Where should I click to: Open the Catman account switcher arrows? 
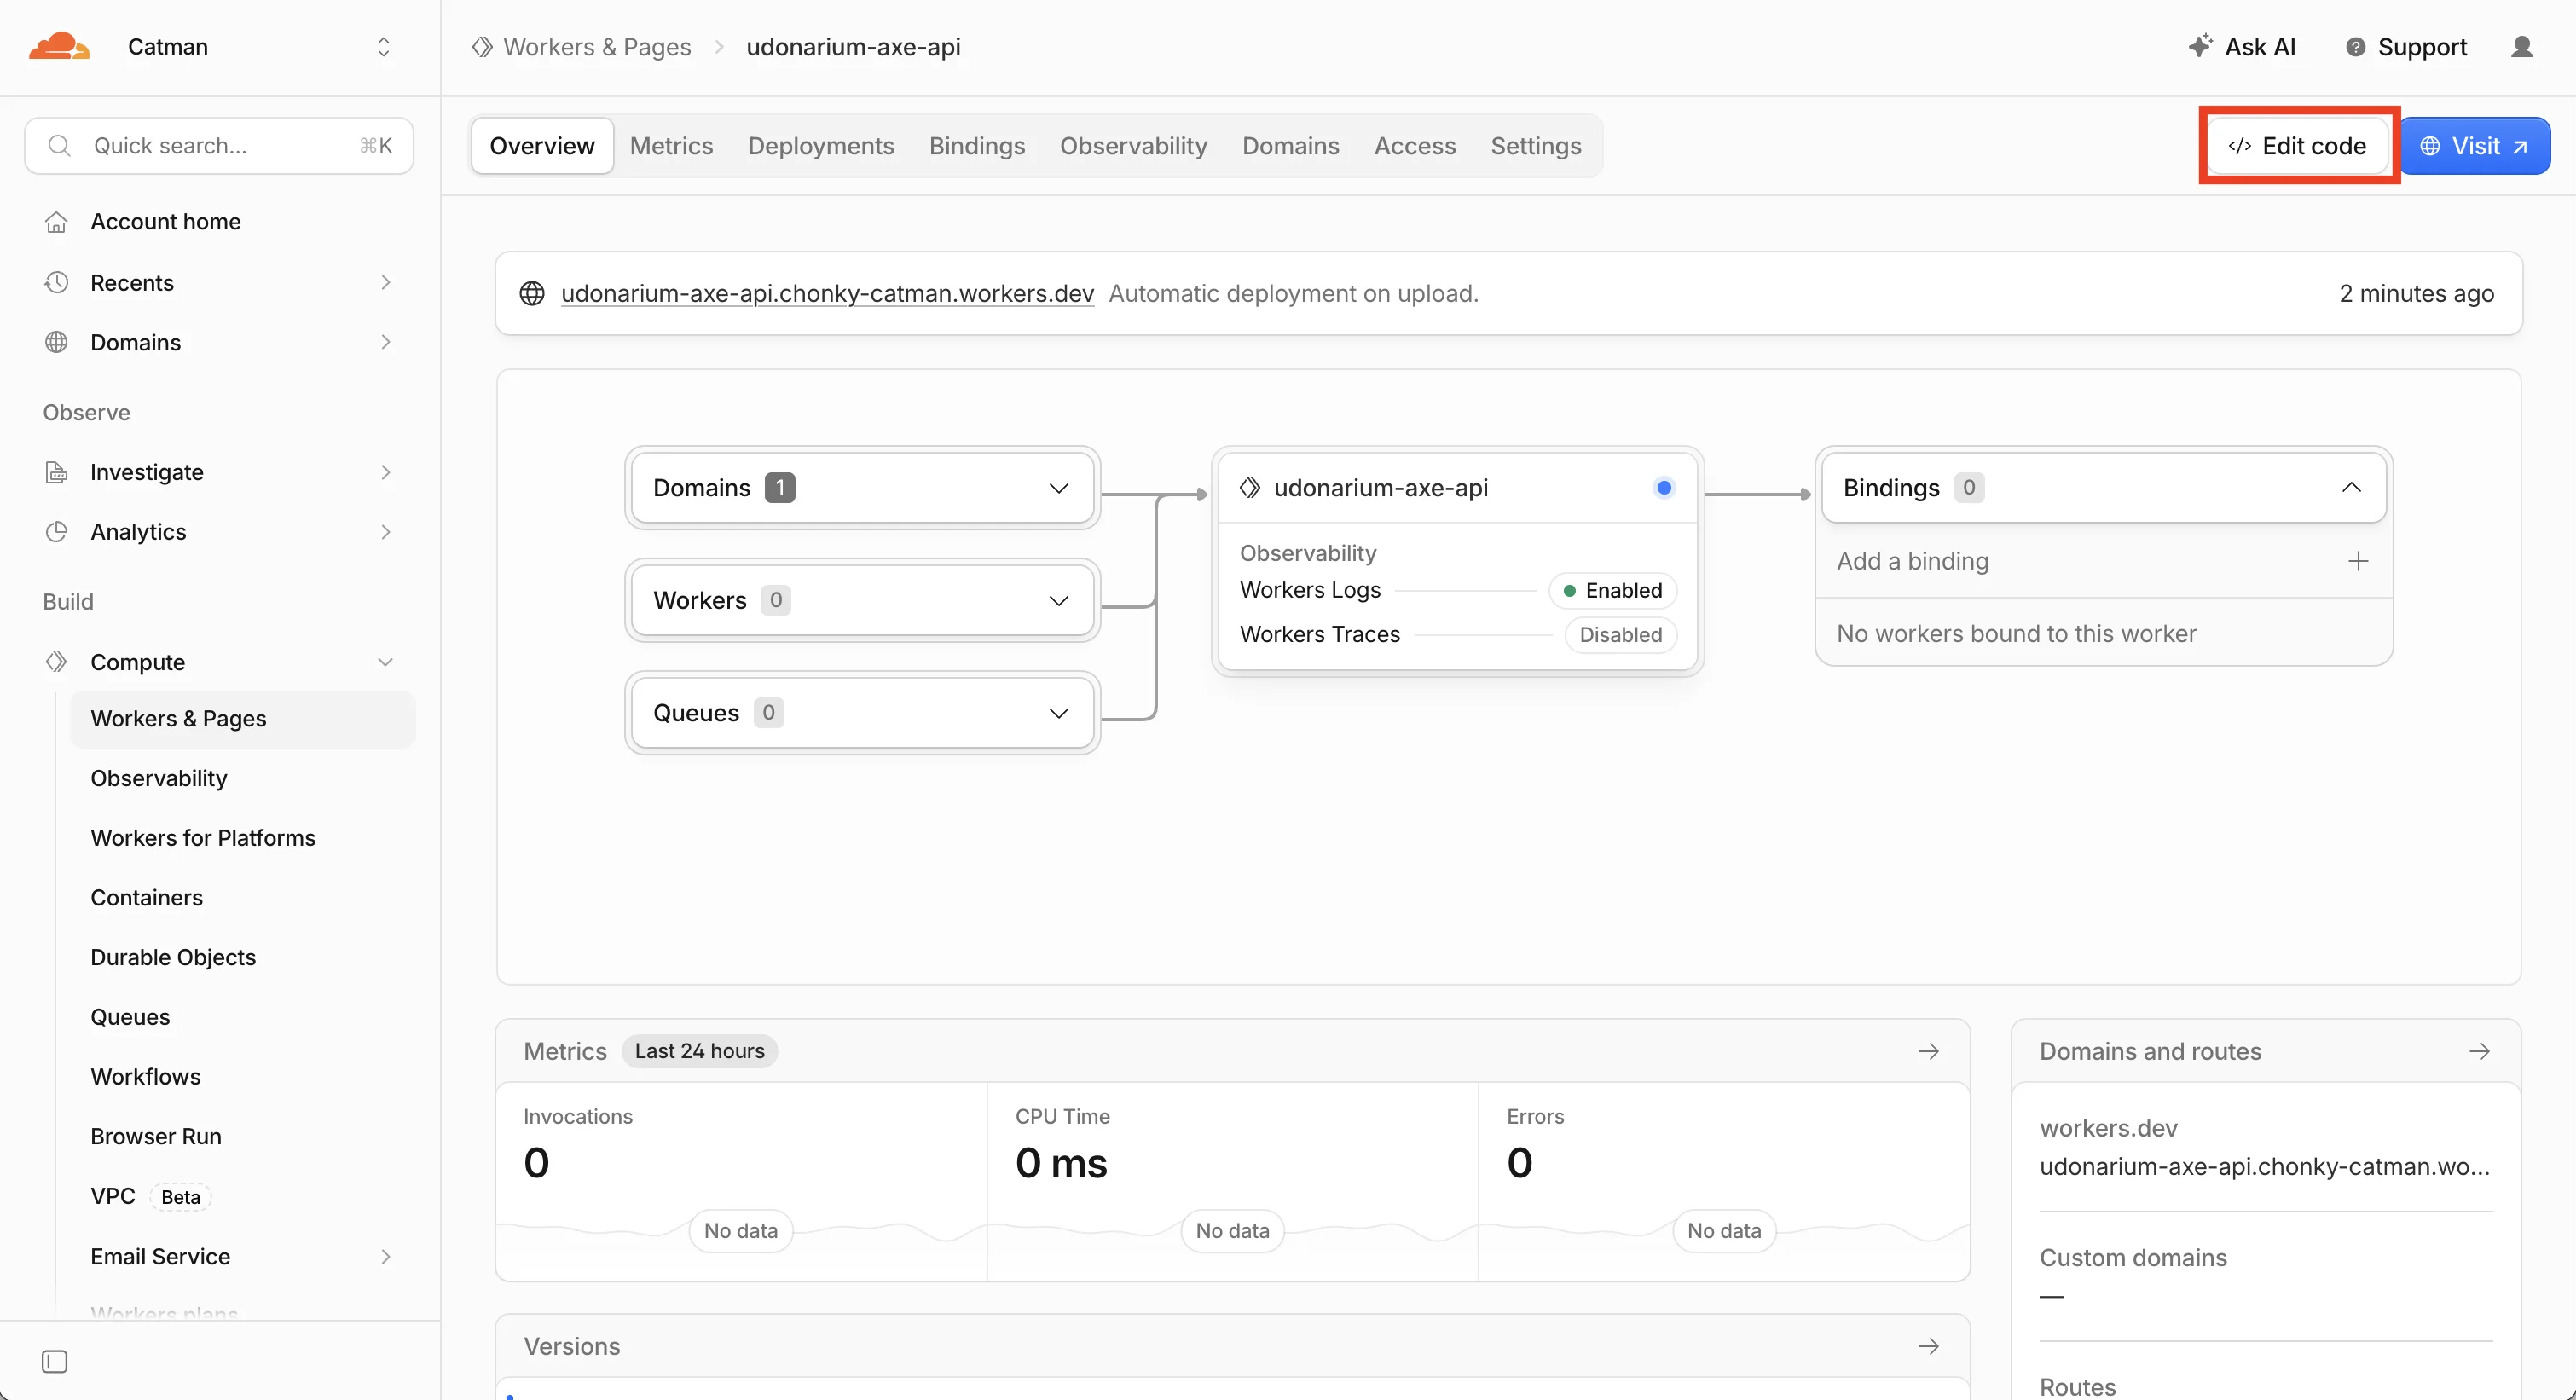point(383,47)
